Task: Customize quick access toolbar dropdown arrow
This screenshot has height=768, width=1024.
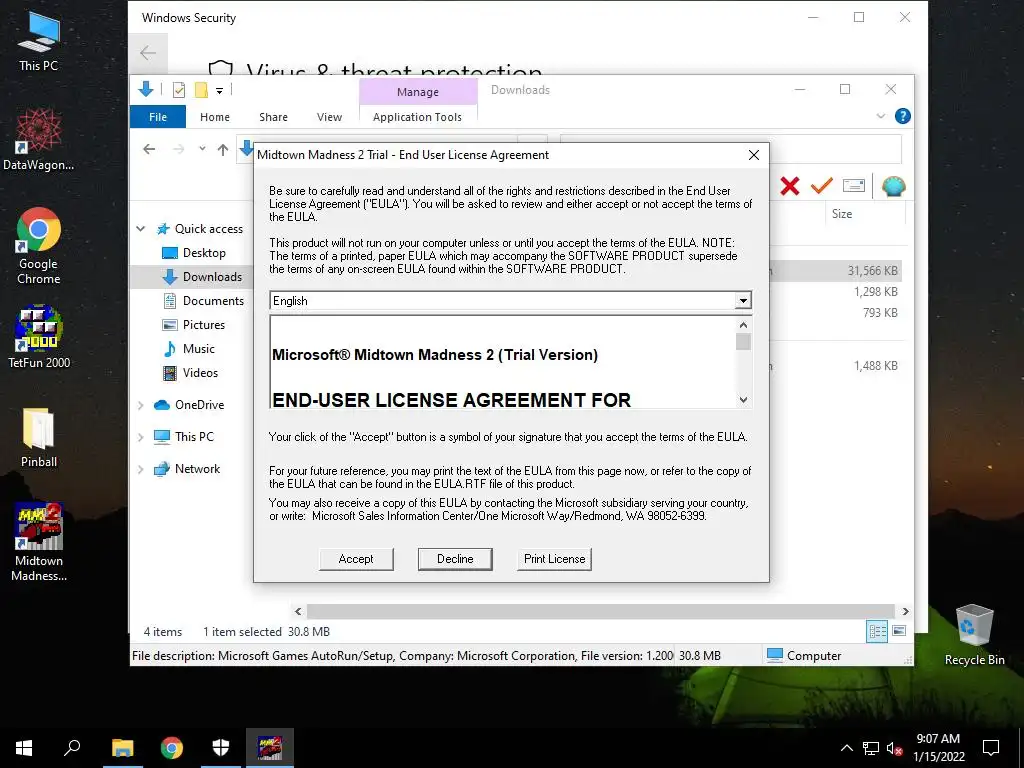Action: (219, 91)
